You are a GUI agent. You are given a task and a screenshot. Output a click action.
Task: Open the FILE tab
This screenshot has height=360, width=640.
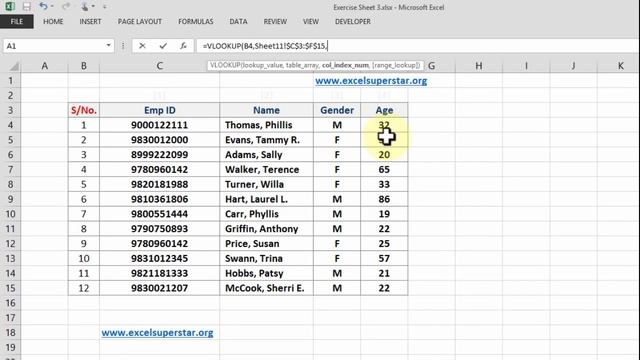click(17, 22)
